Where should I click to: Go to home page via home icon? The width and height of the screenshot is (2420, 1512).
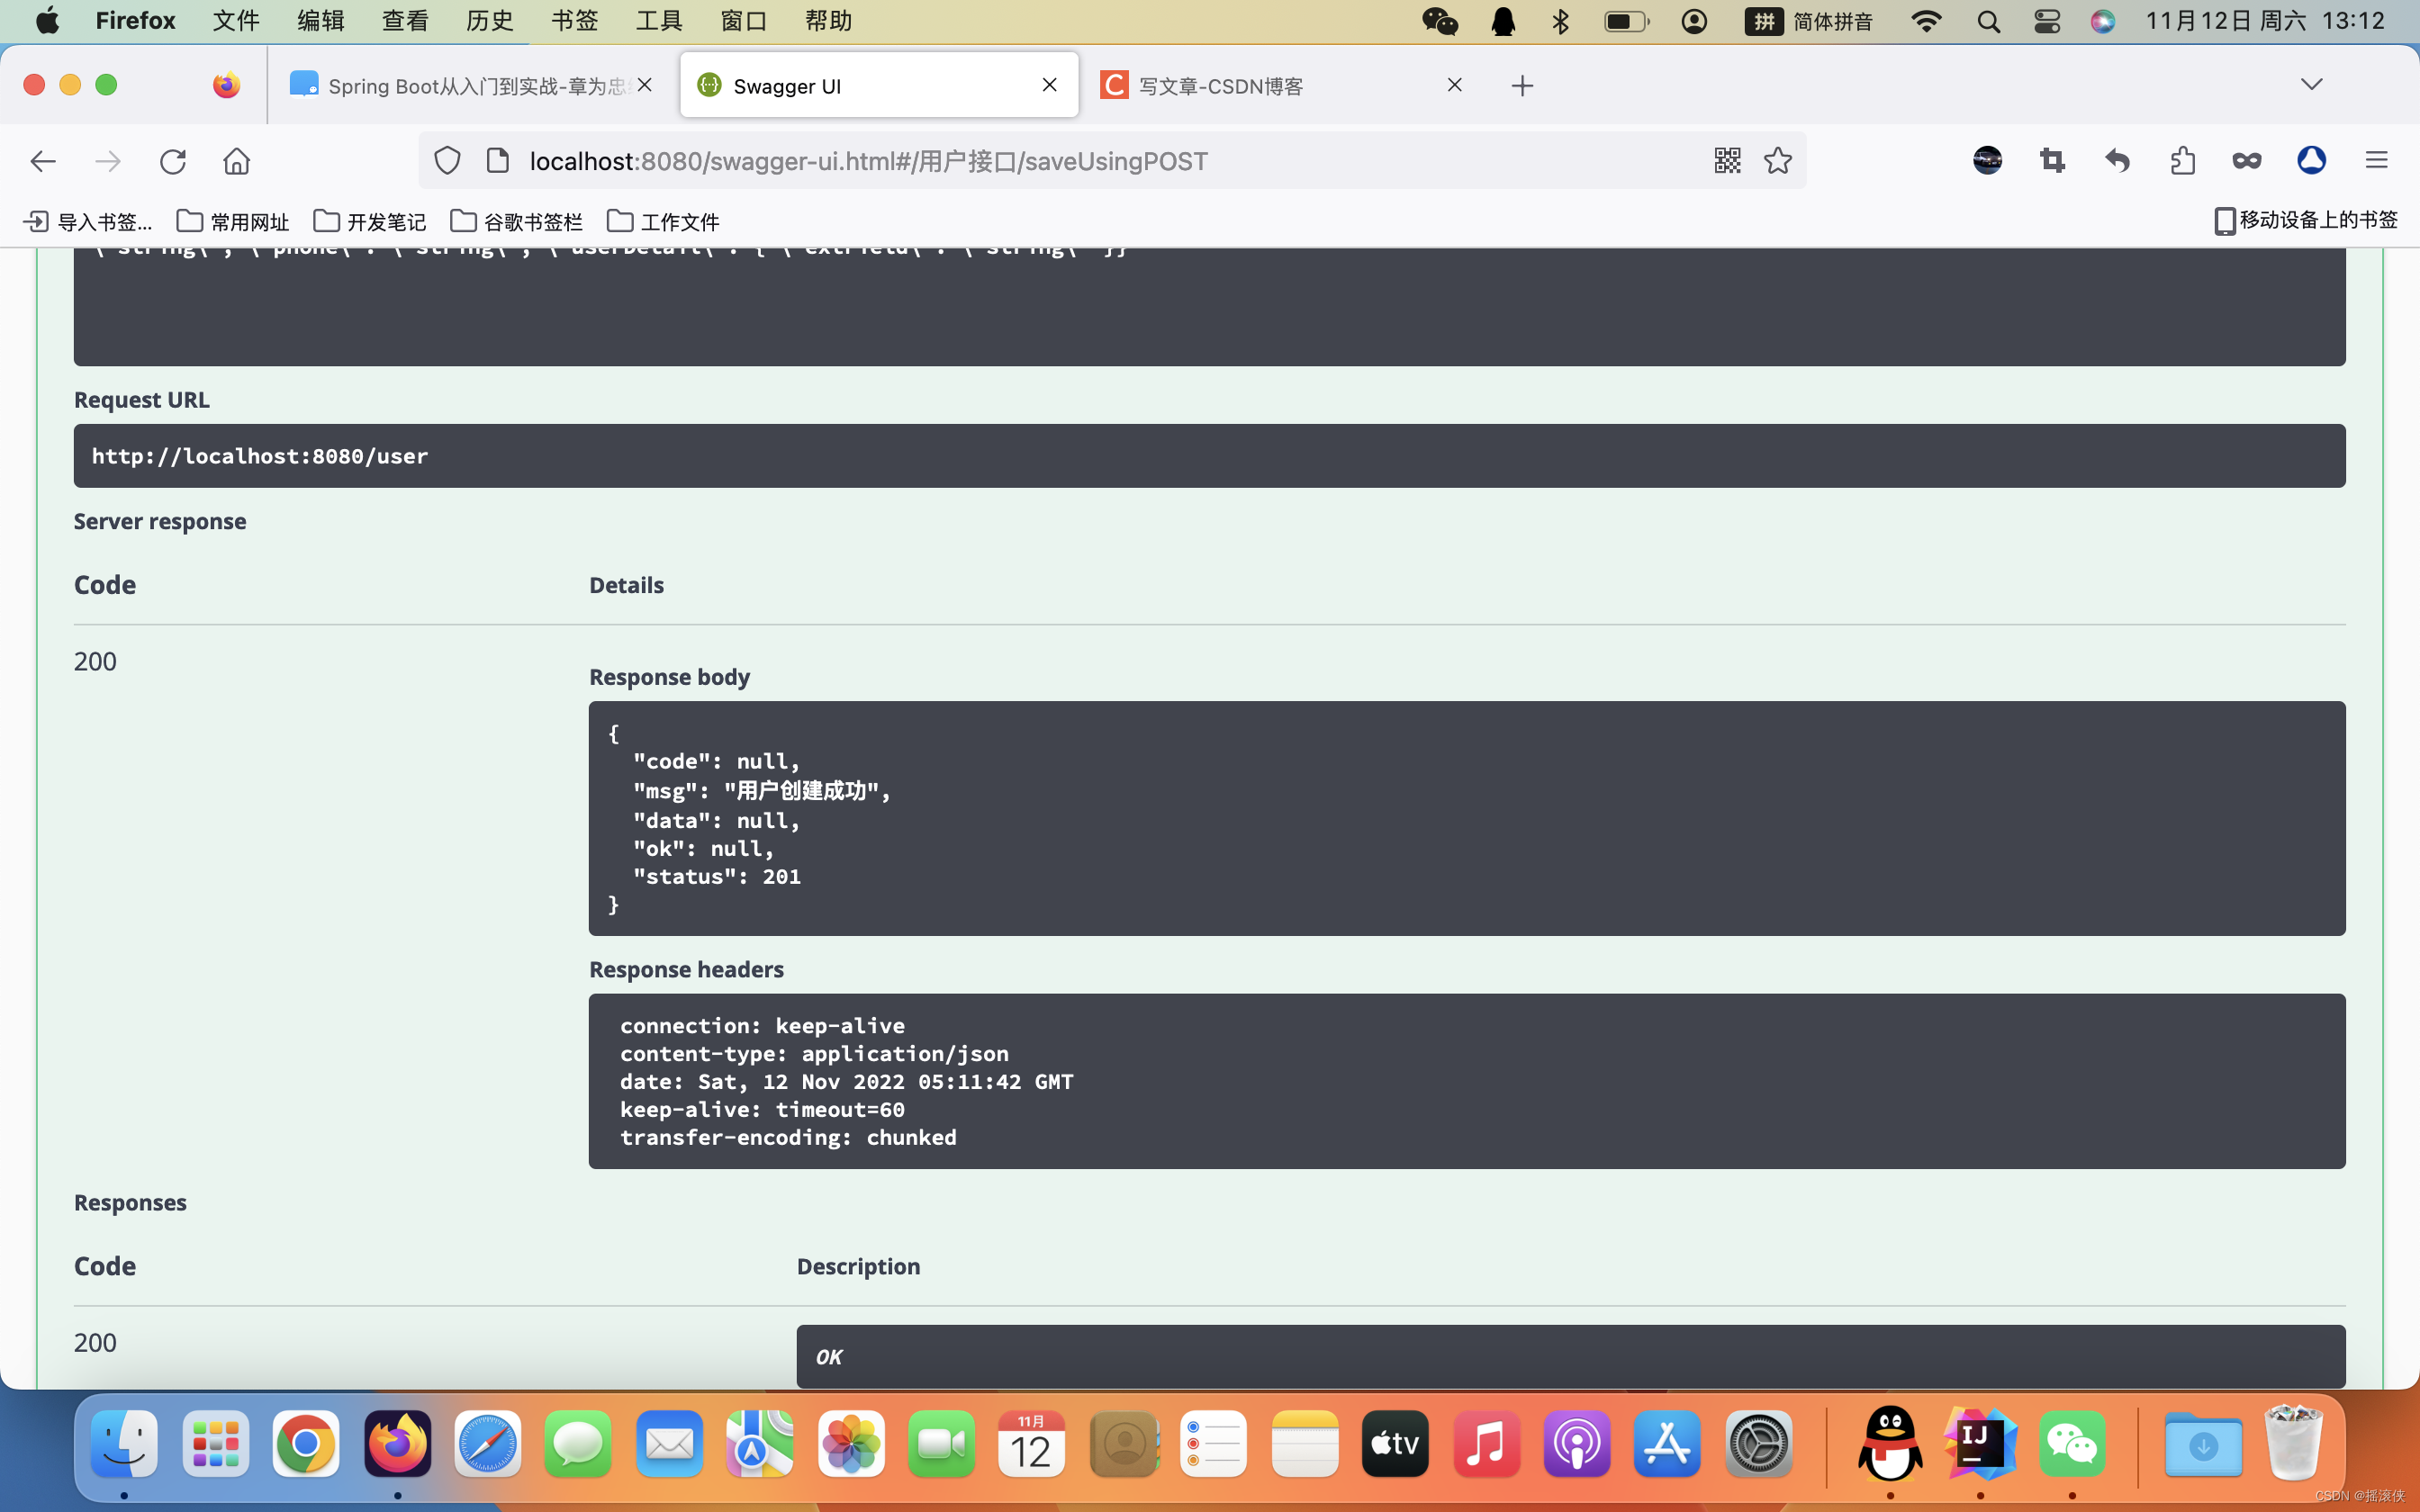pos(237,161)
